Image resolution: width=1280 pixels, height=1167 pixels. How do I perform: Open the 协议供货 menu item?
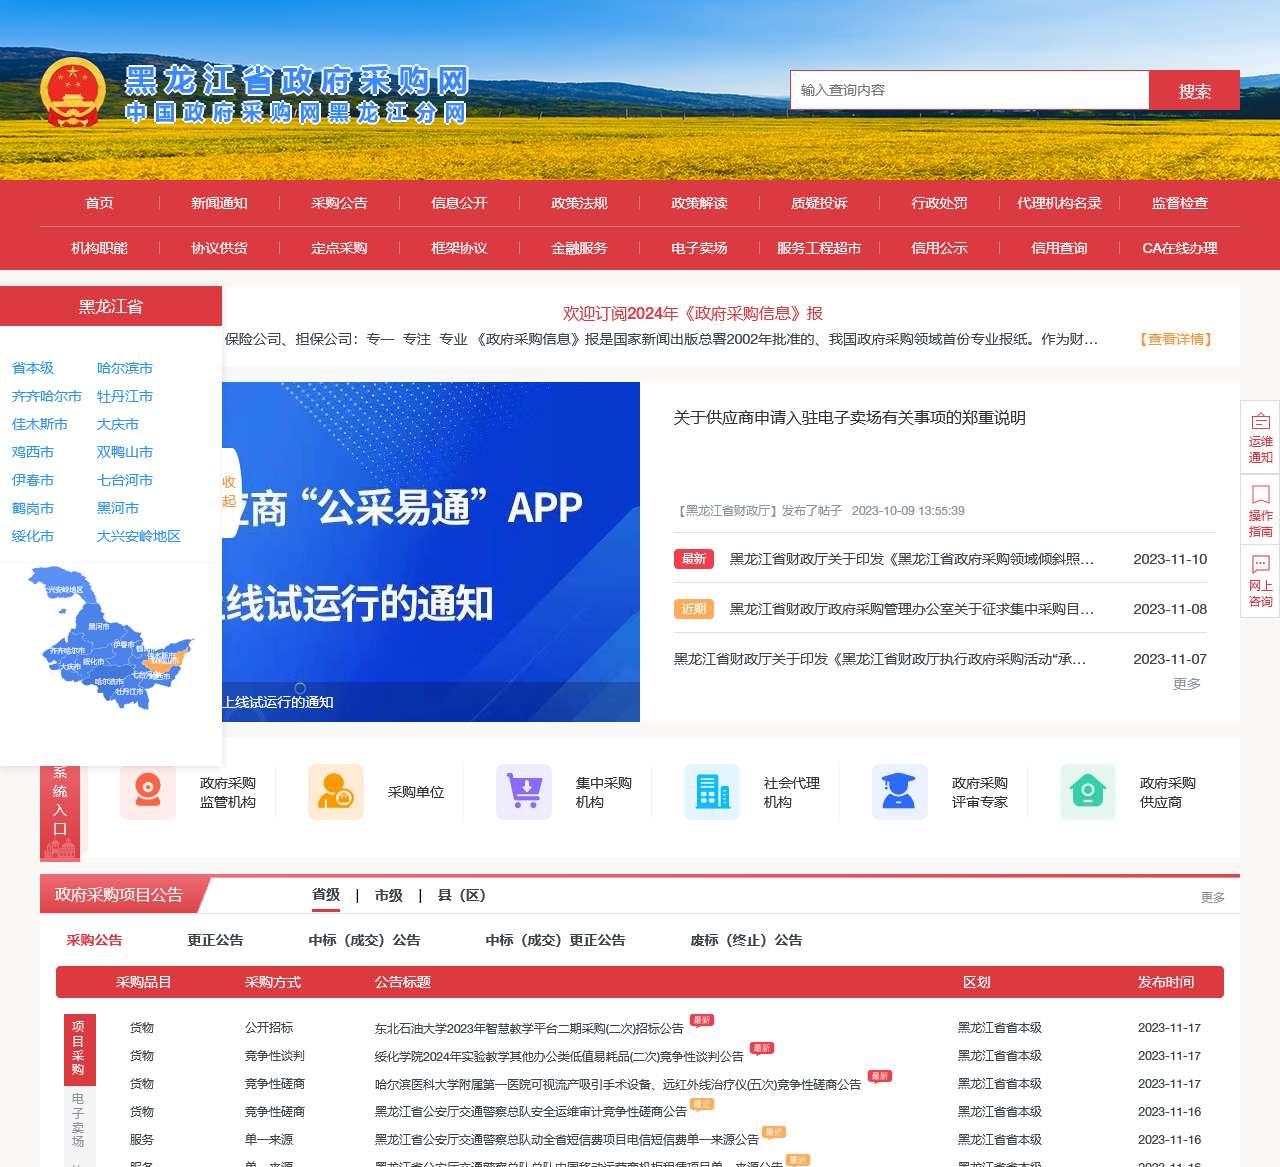(x=220, y=248)
